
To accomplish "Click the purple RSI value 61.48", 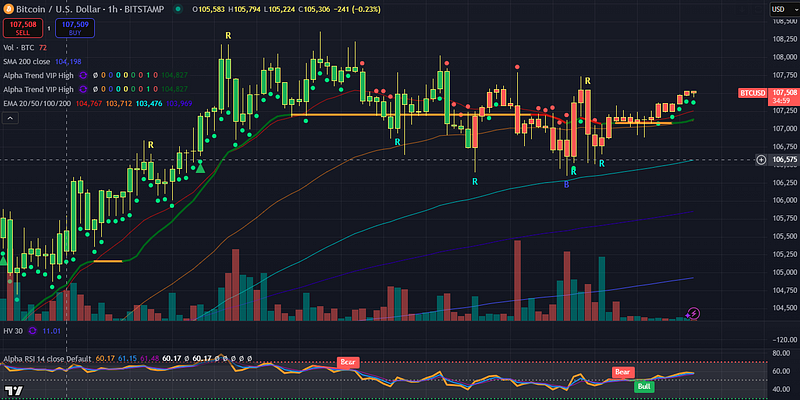I will point(149,358).
